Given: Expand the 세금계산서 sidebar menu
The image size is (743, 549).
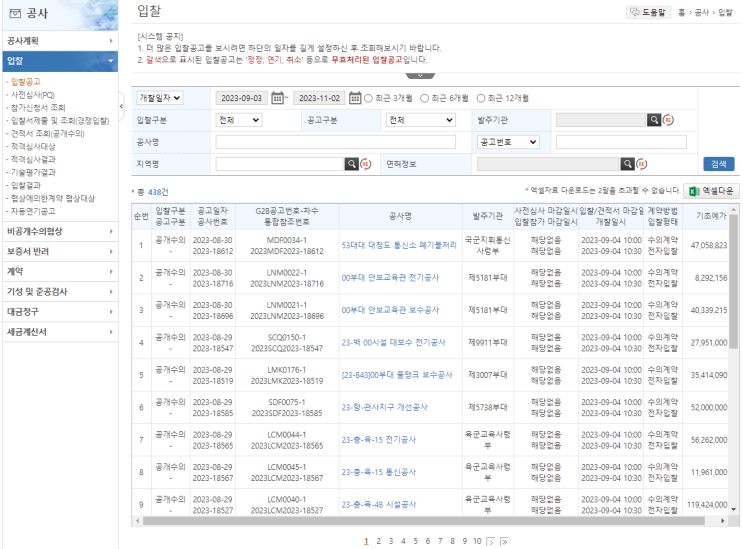Looking at the screenshot, I should tap(60, 332).
